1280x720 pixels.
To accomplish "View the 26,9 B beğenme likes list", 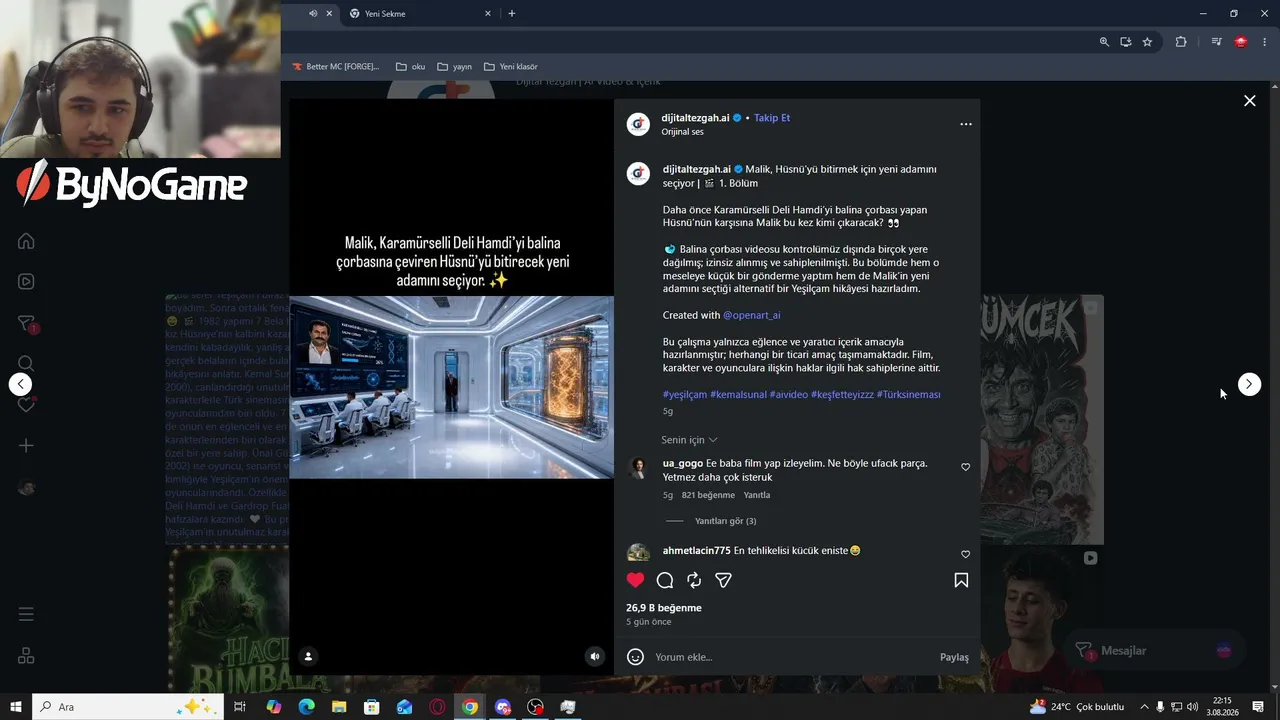I will click(664, 608).
